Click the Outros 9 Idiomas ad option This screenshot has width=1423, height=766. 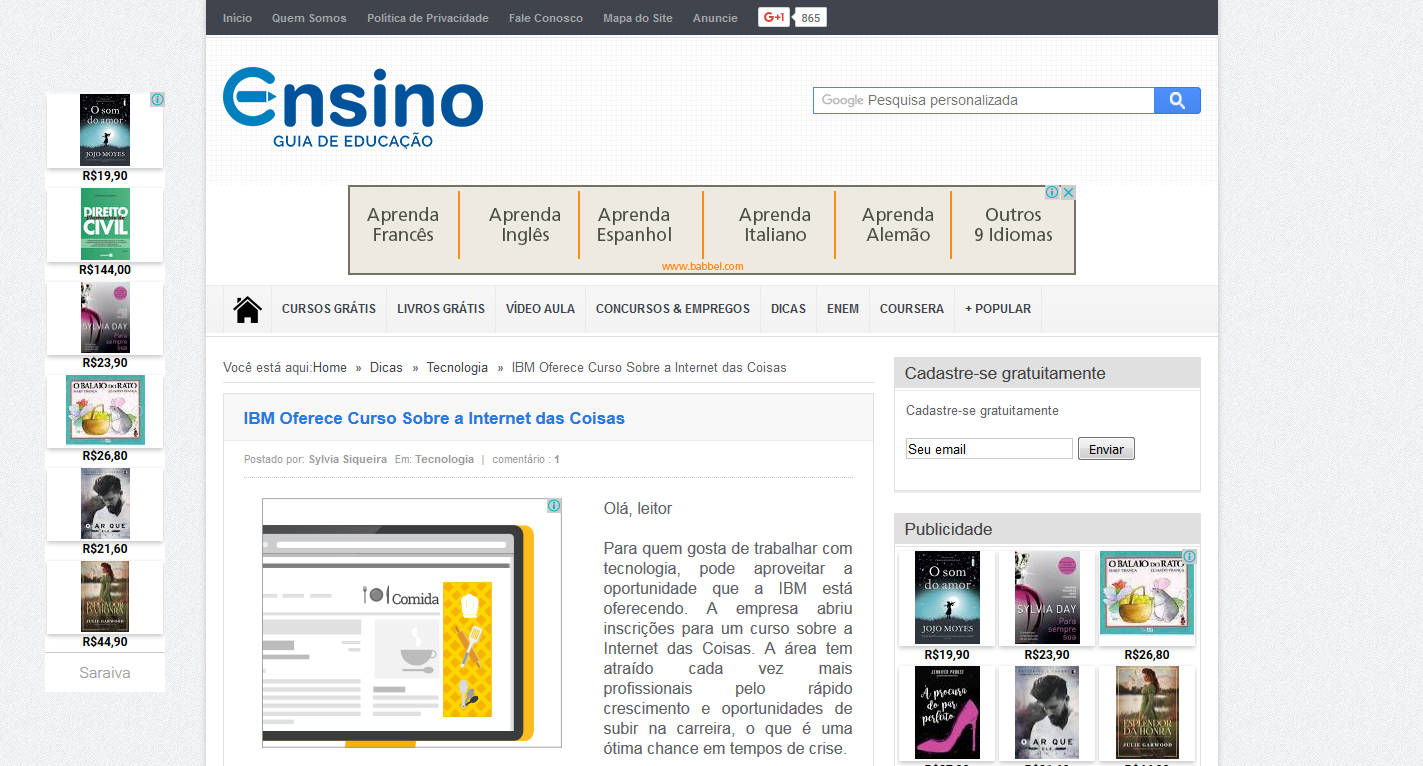coord(1013,225)
